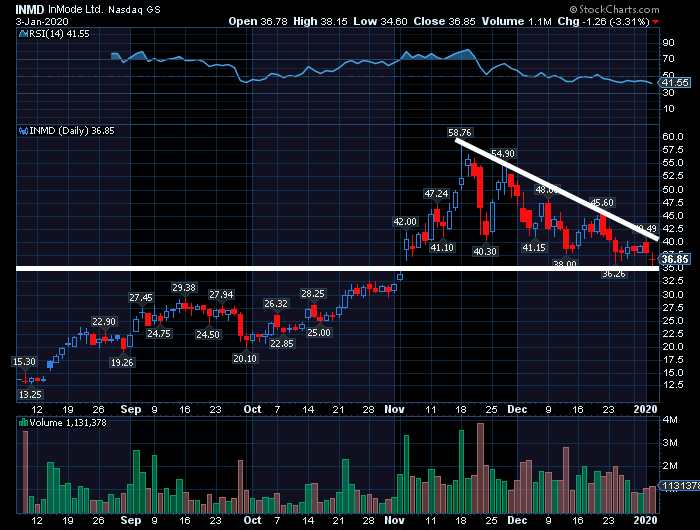Click the 2020 label on price axis
The height and width of the screenshot is (530, 700).
tap(646, 409)
